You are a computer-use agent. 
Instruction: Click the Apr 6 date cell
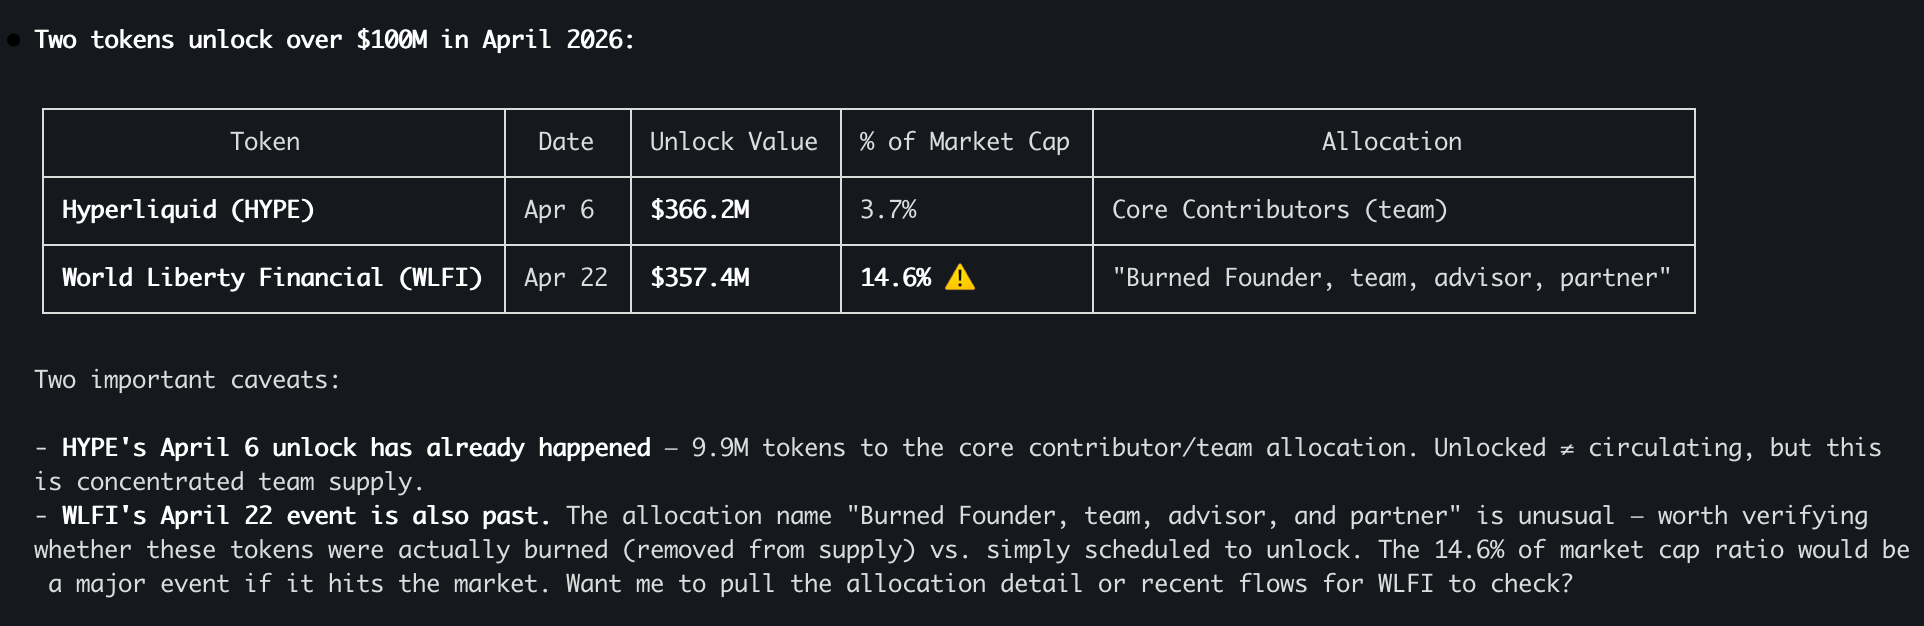point(559,210)
